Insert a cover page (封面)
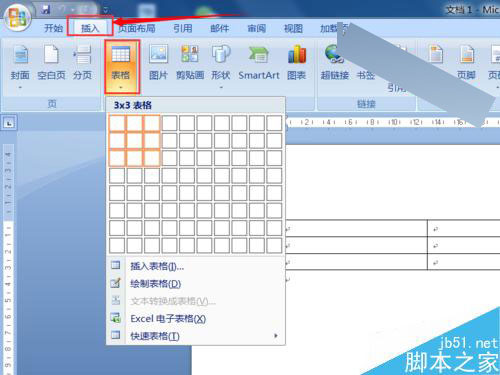500x375 pixels. (20, 67)
